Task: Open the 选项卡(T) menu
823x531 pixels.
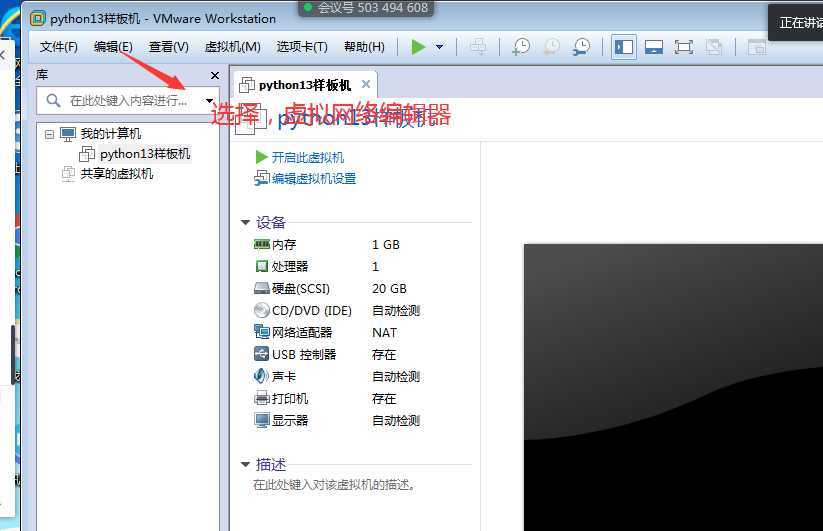Action: coord(302,47)
